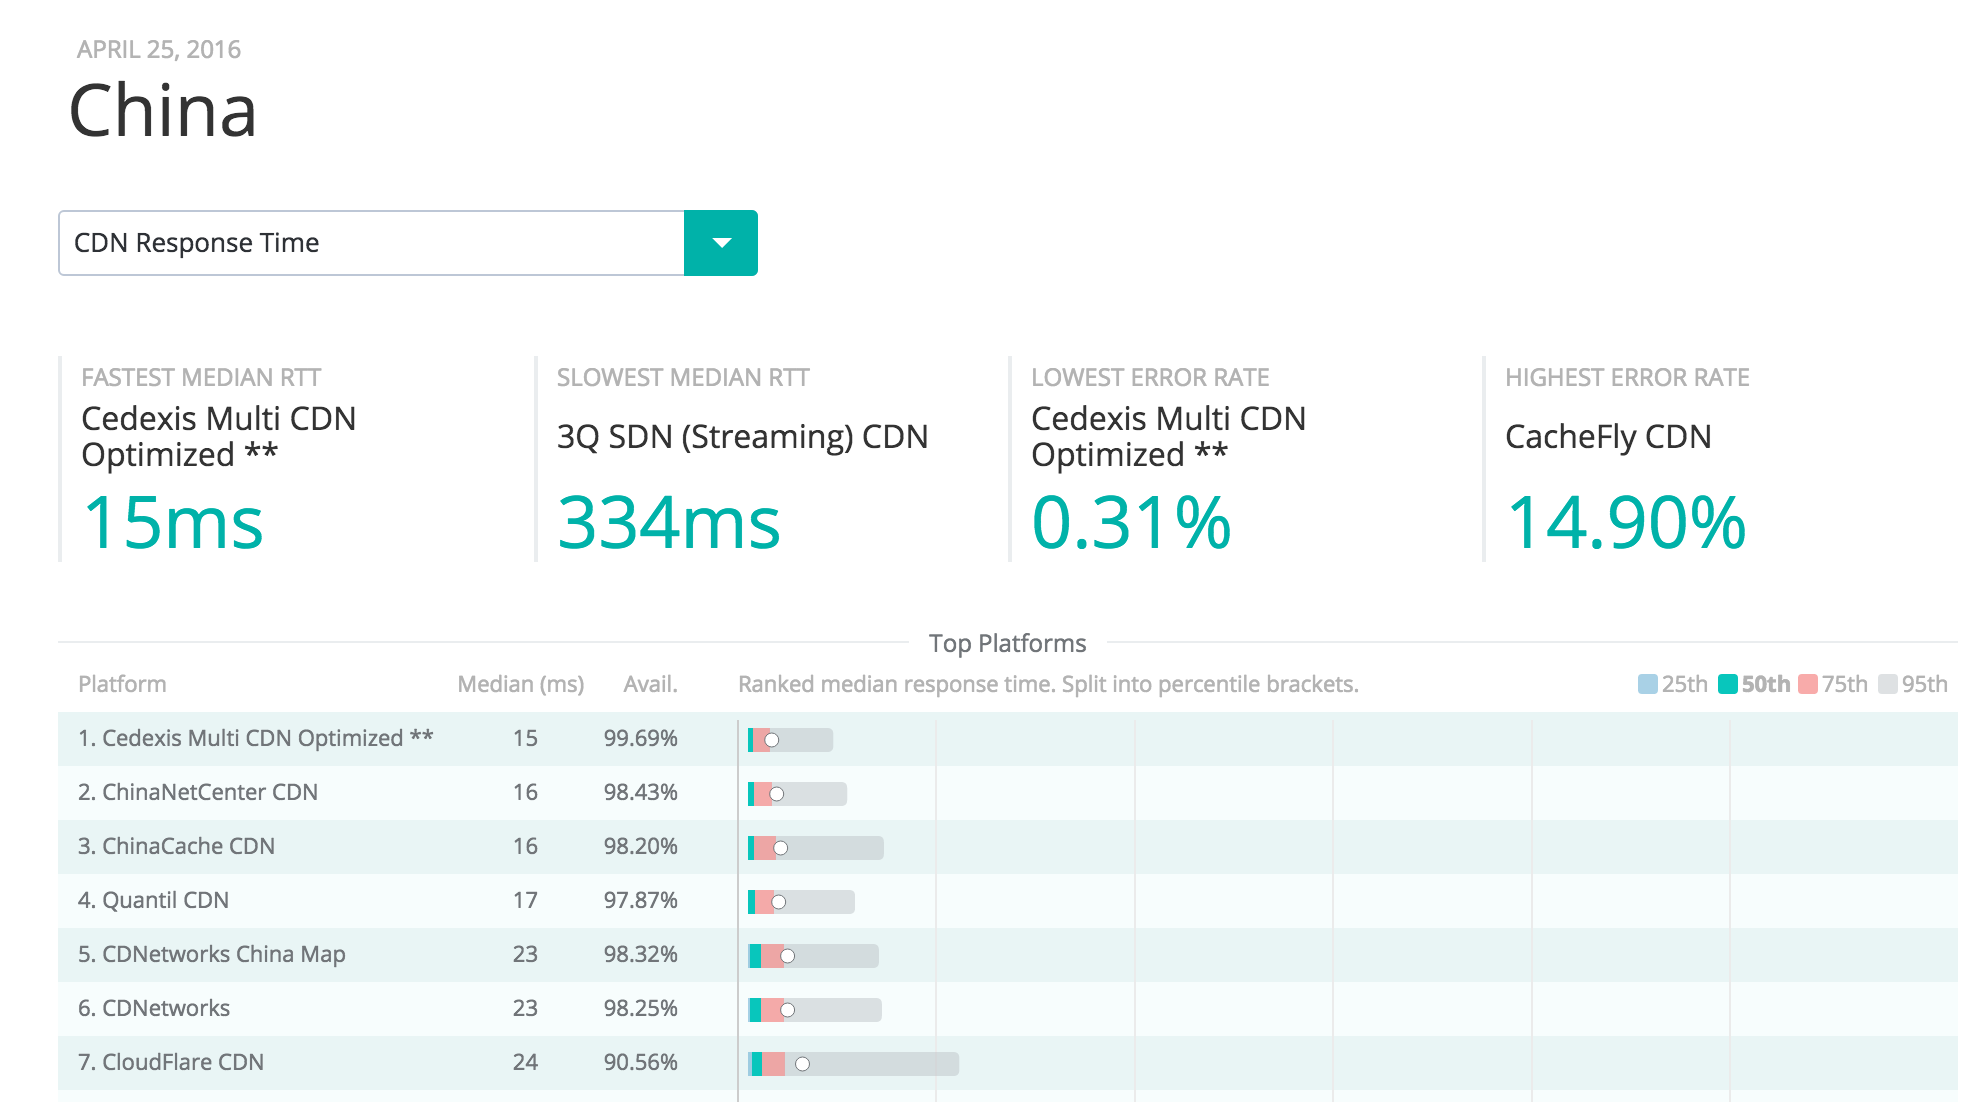Click the Cedexis percentile bar marker
This screenshot has width=1976, height=1102.
772,740
